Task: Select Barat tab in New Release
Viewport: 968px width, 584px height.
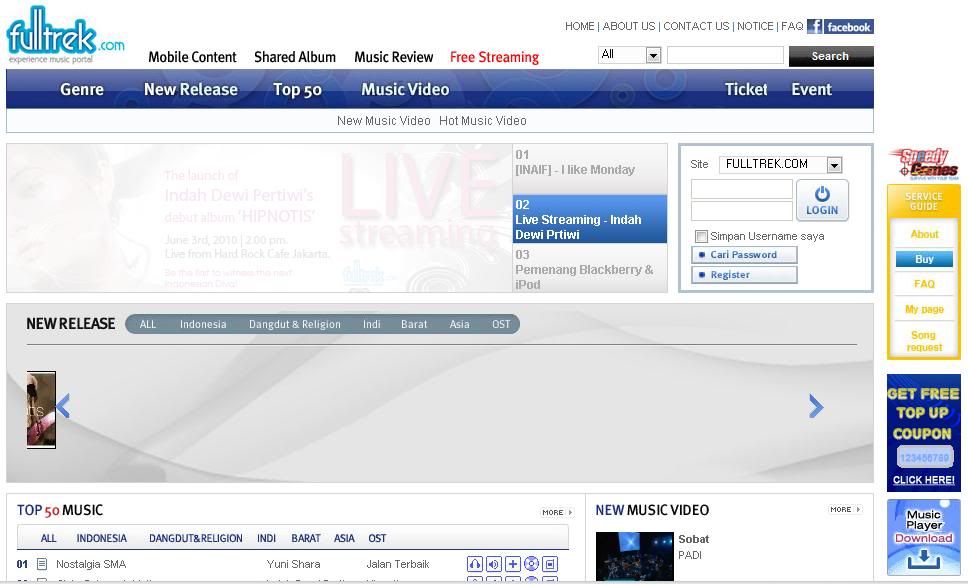Action: [414, 325]
